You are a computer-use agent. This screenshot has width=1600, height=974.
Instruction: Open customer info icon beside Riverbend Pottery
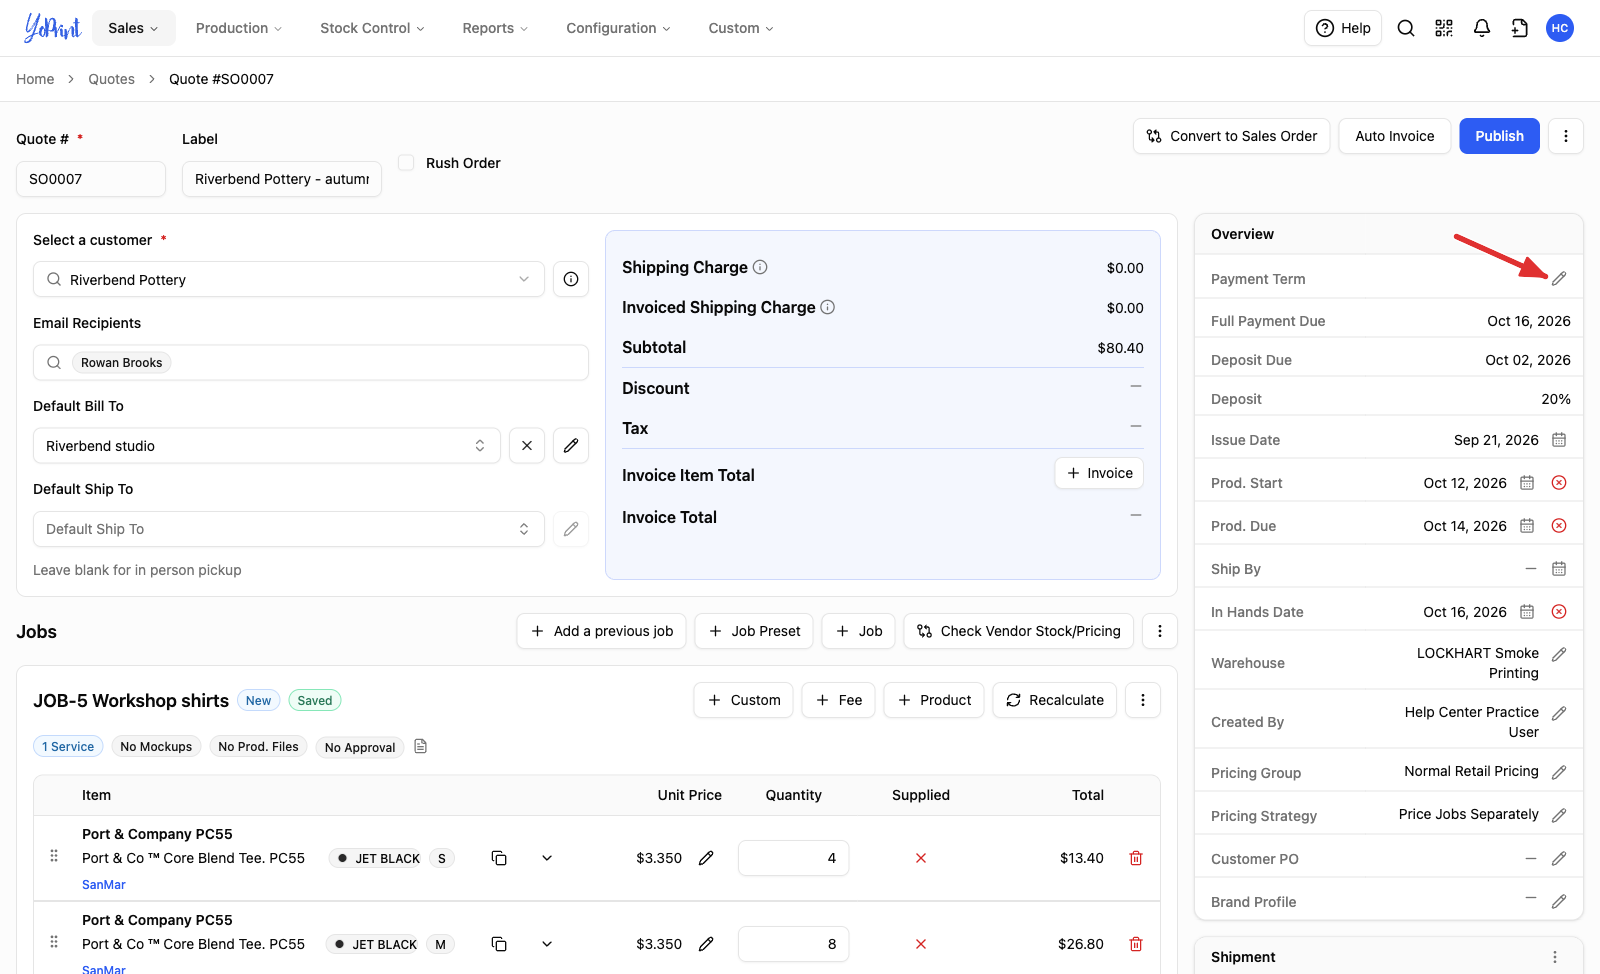point(571,279)
